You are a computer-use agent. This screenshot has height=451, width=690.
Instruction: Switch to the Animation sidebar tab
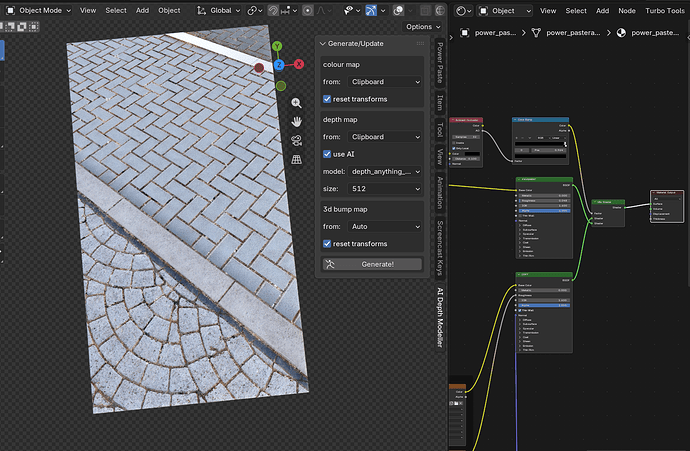pyautogui.click(x=440, y=192)
